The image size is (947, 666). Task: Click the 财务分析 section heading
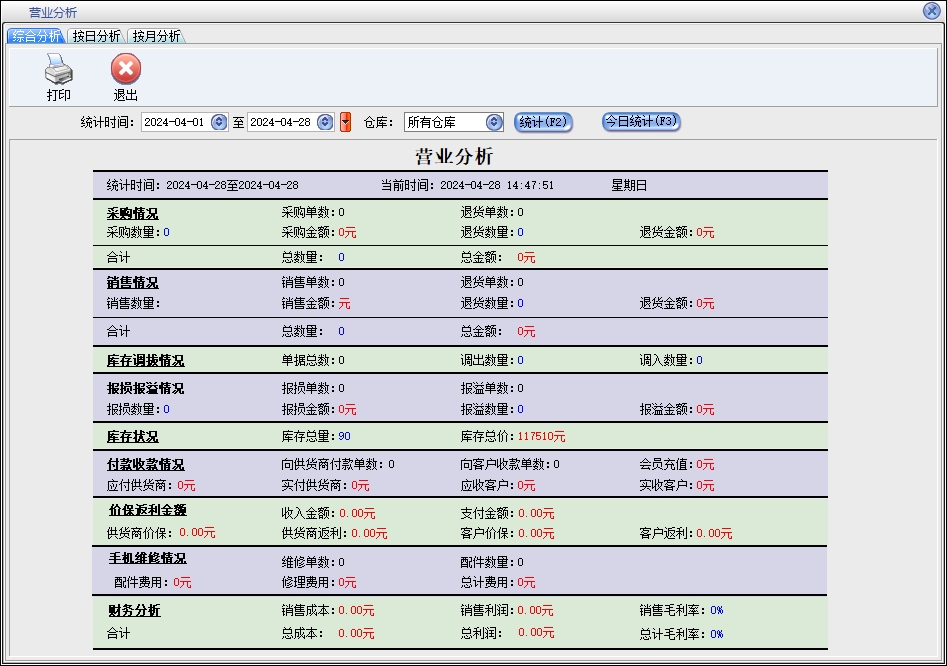point(133,610)
